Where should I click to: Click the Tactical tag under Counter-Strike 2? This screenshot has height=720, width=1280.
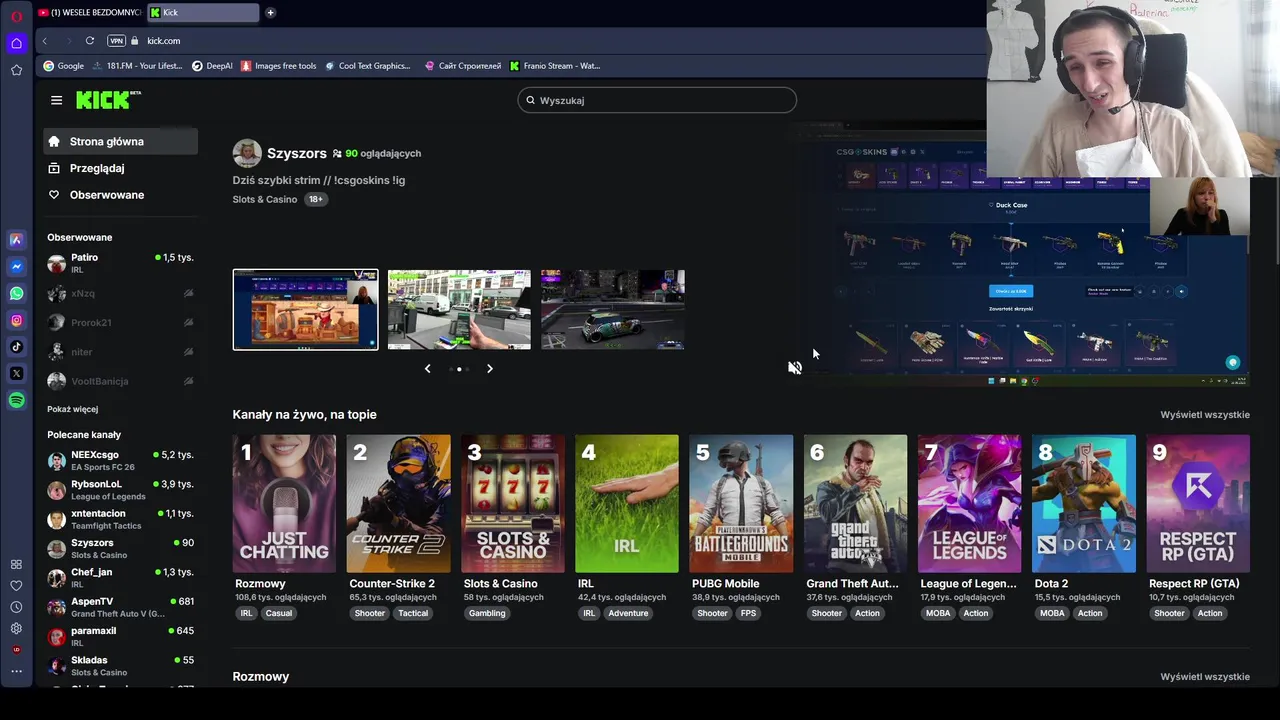[x=413, y=613]
